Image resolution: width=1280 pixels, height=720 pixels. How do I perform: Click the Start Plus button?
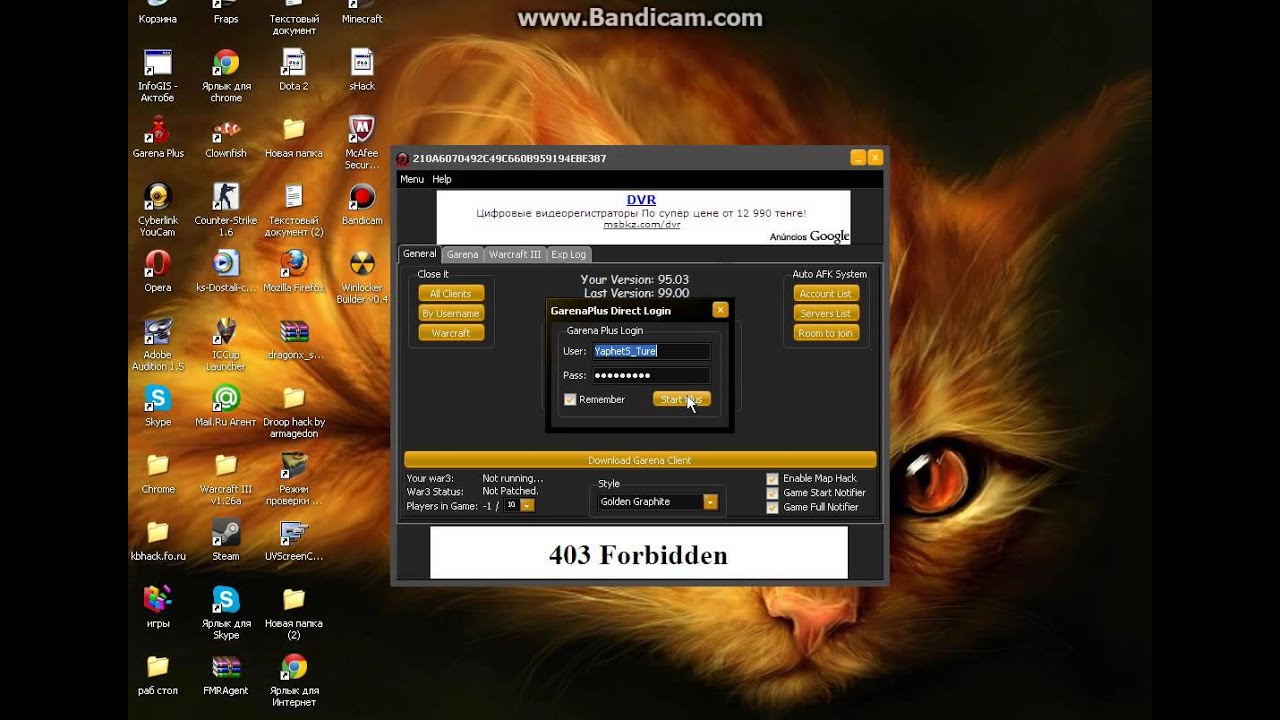pos(682,399)
